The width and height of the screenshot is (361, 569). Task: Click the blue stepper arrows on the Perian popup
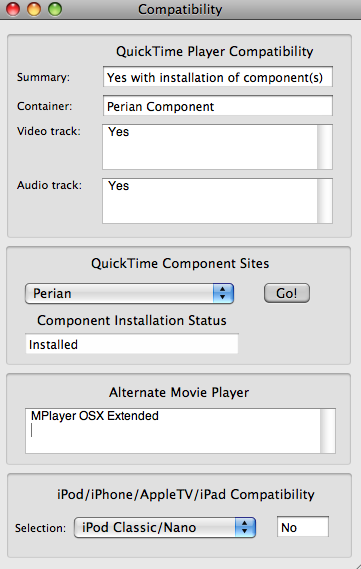(x=223, y=293)
